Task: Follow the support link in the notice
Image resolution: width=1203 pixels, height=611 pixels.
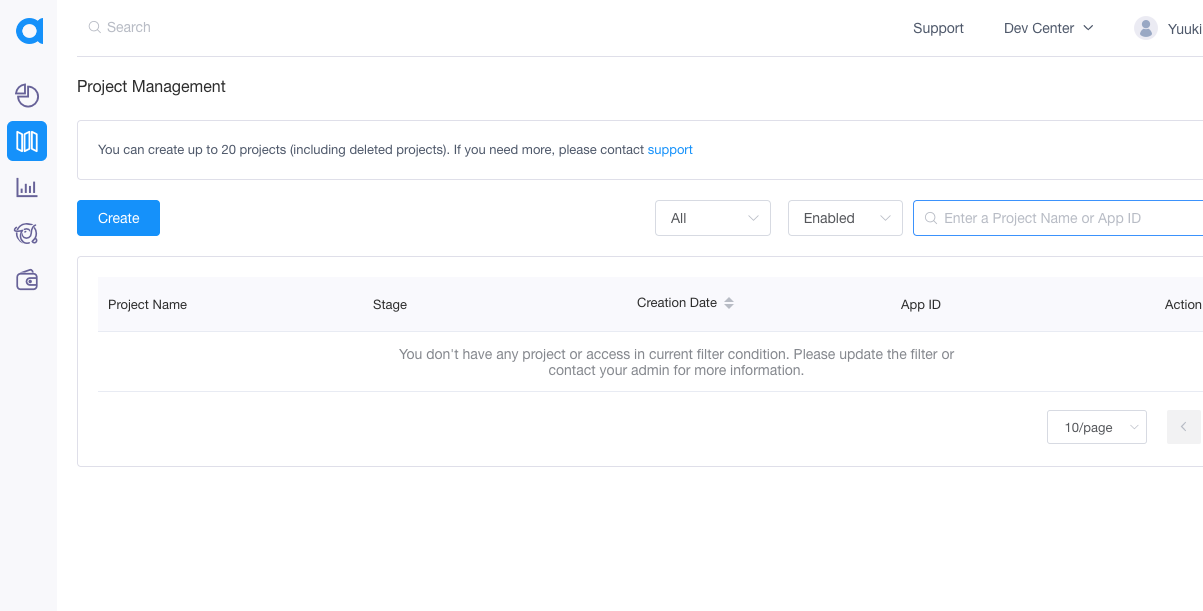Action: [x=670, y=150]
